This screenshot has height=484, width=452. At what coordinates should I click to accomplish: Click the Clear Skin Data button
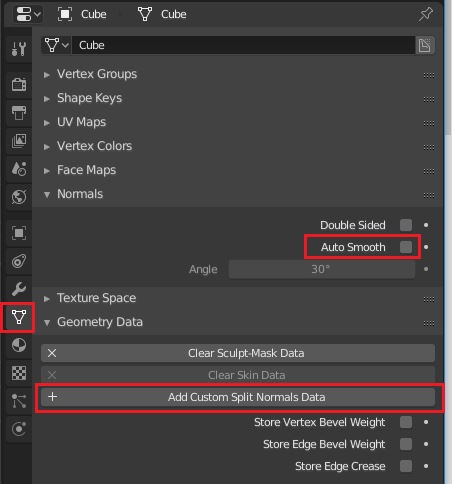(238, 375)
